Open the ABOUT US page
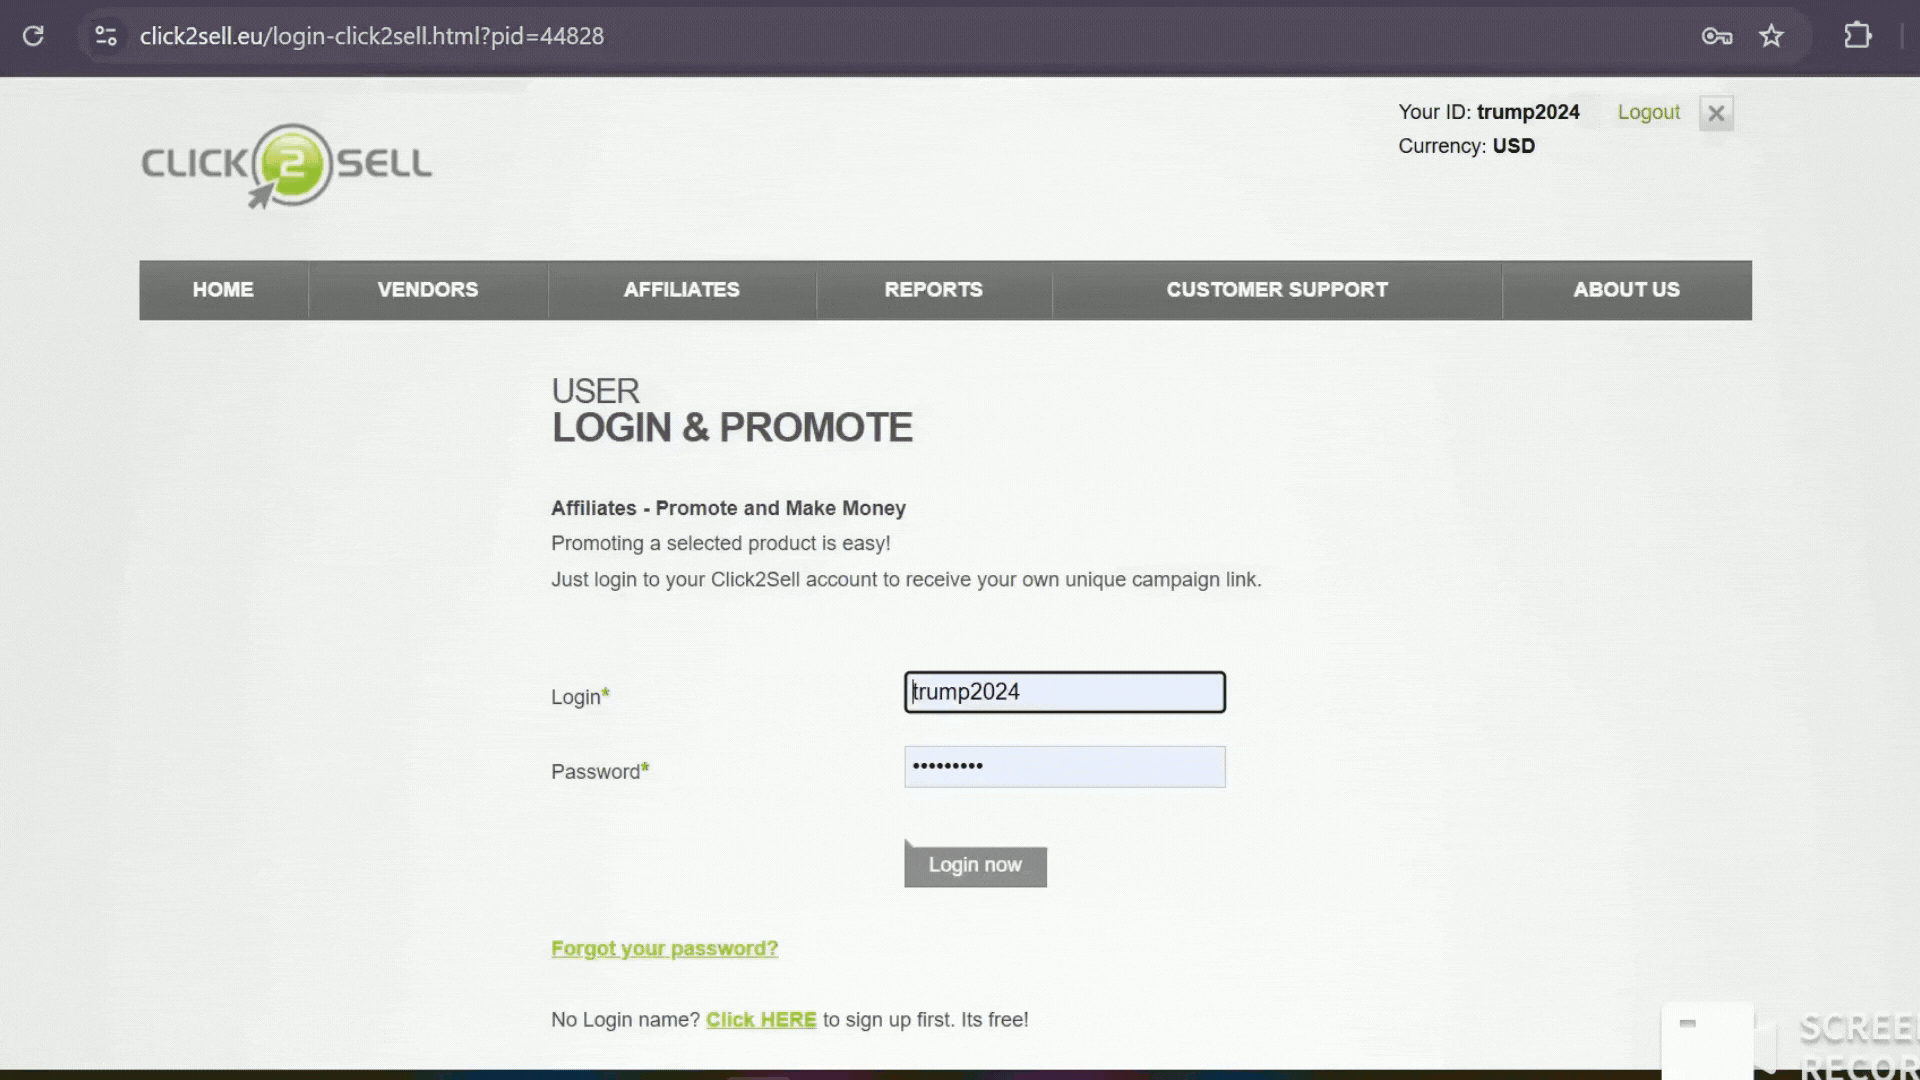 point(1626,290)
